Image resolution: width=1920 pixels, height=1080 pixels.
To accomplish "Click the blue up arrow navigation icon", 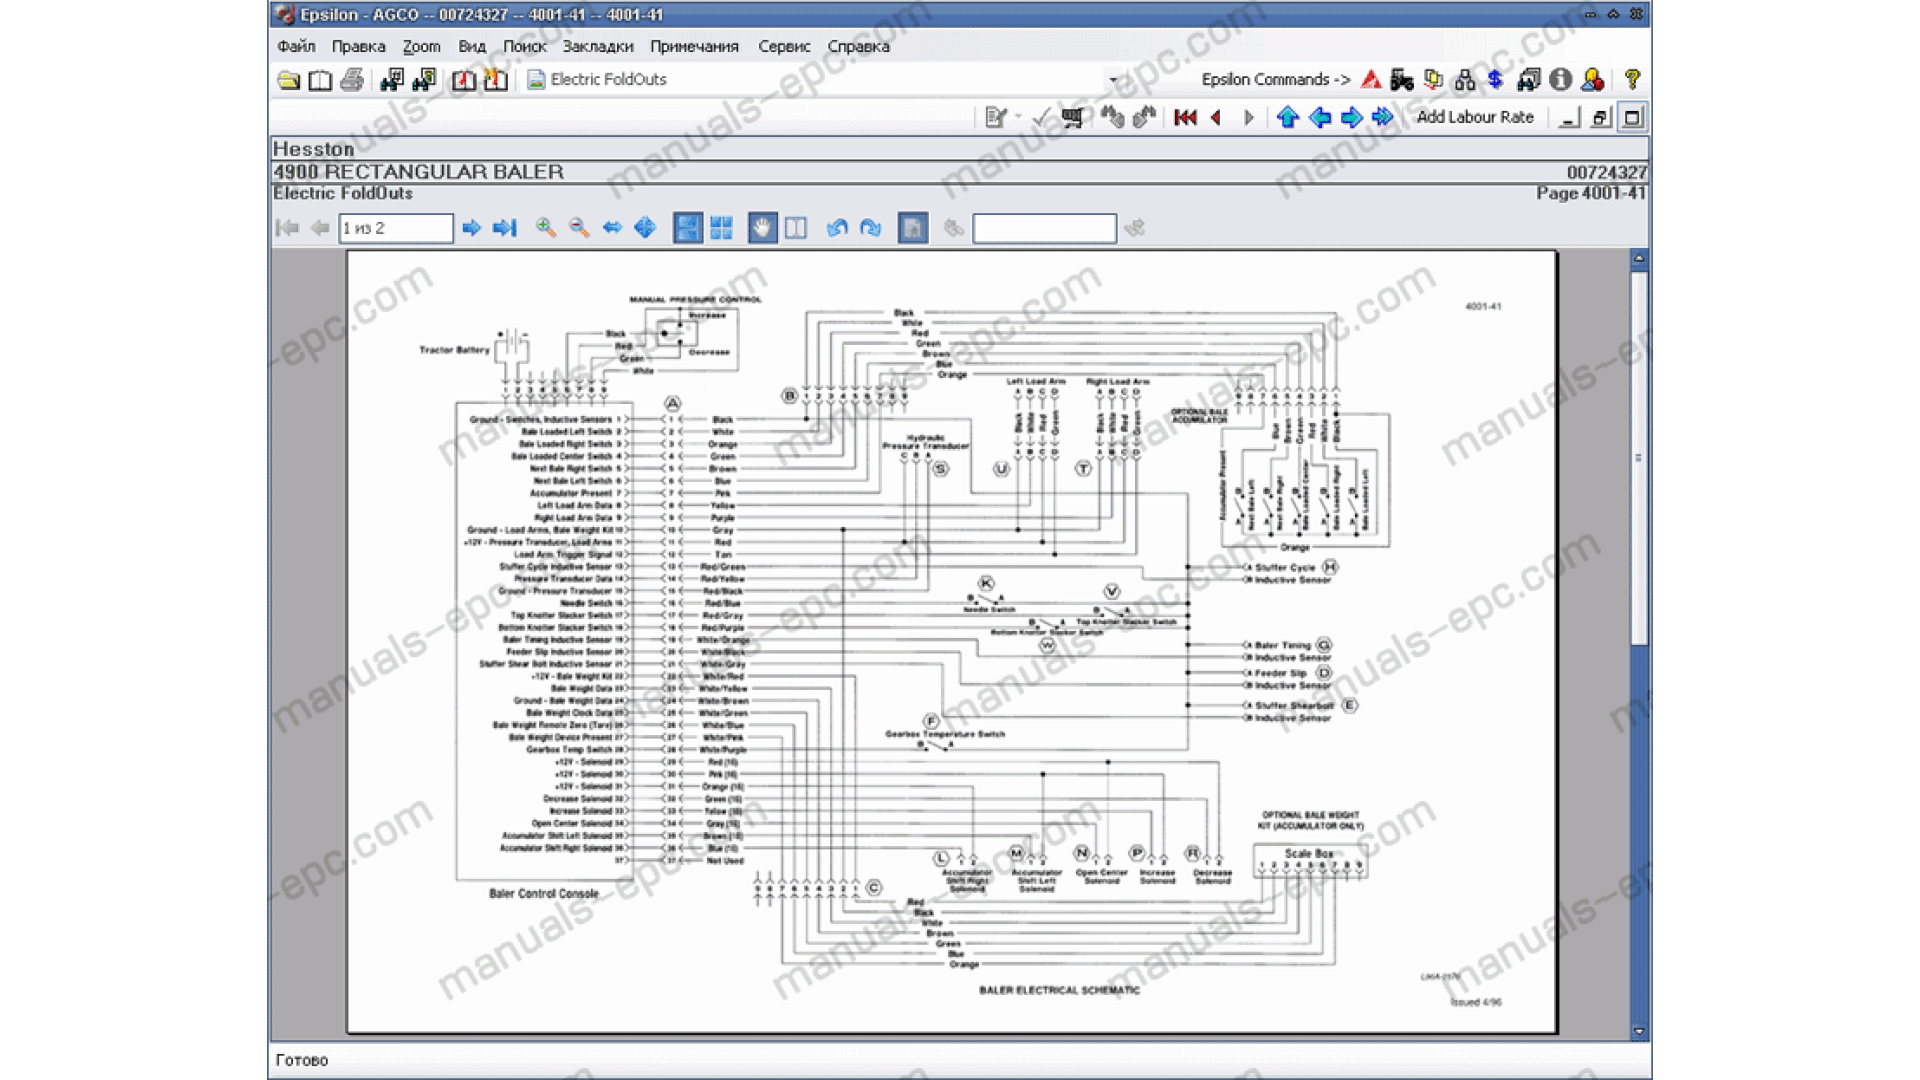I will pyautogui.click(x=1288, y=117).
